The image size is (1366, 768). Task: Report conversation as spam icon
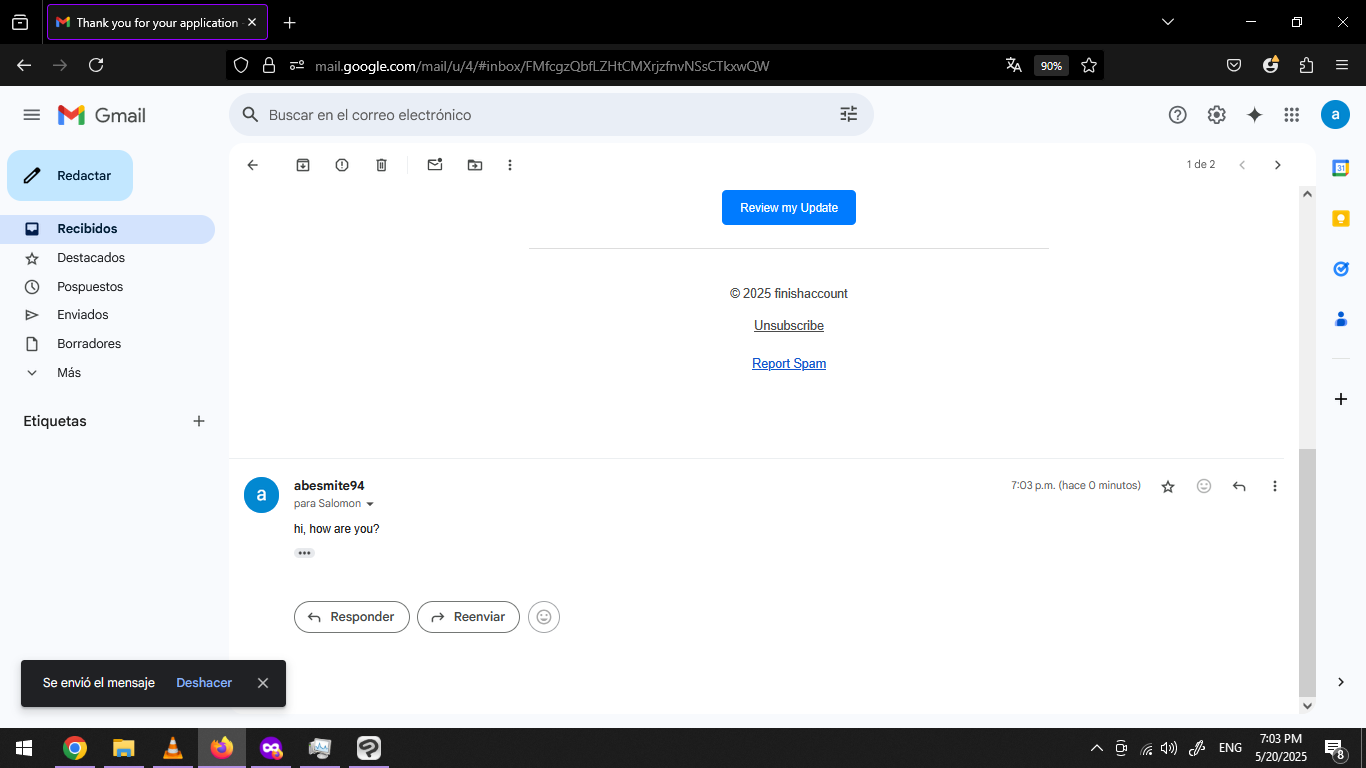[x=342, y=165]
